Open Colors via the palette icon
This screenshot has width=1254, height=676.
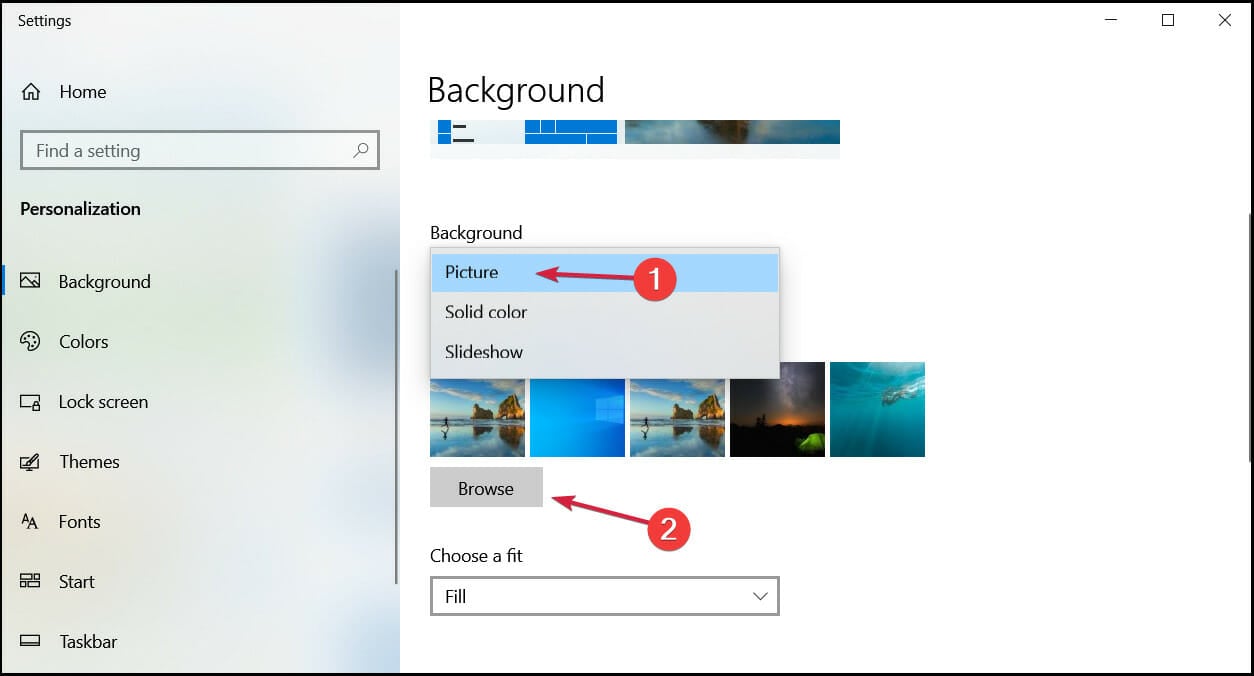click(x=30, y=341)
